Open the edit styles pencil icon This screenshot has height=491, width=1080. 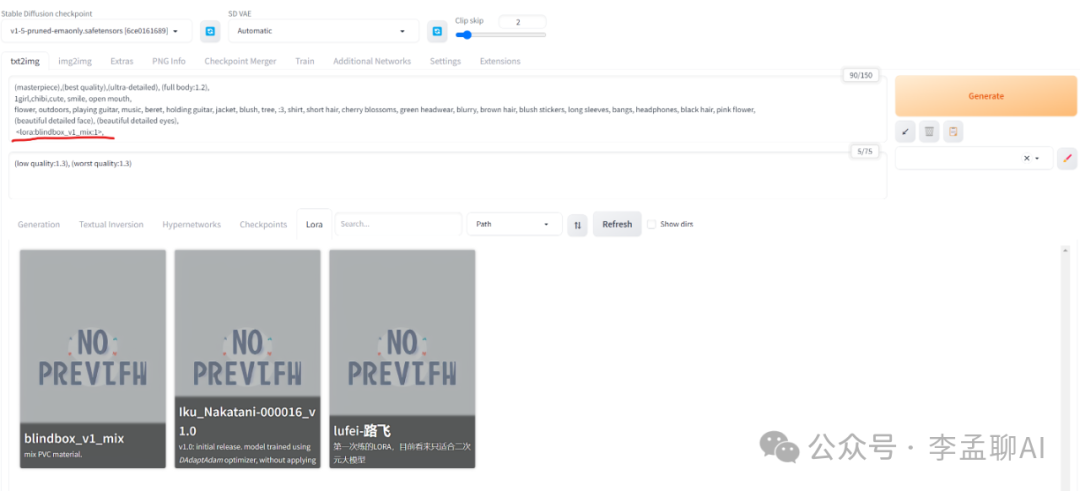click(x=1067, y=158)
